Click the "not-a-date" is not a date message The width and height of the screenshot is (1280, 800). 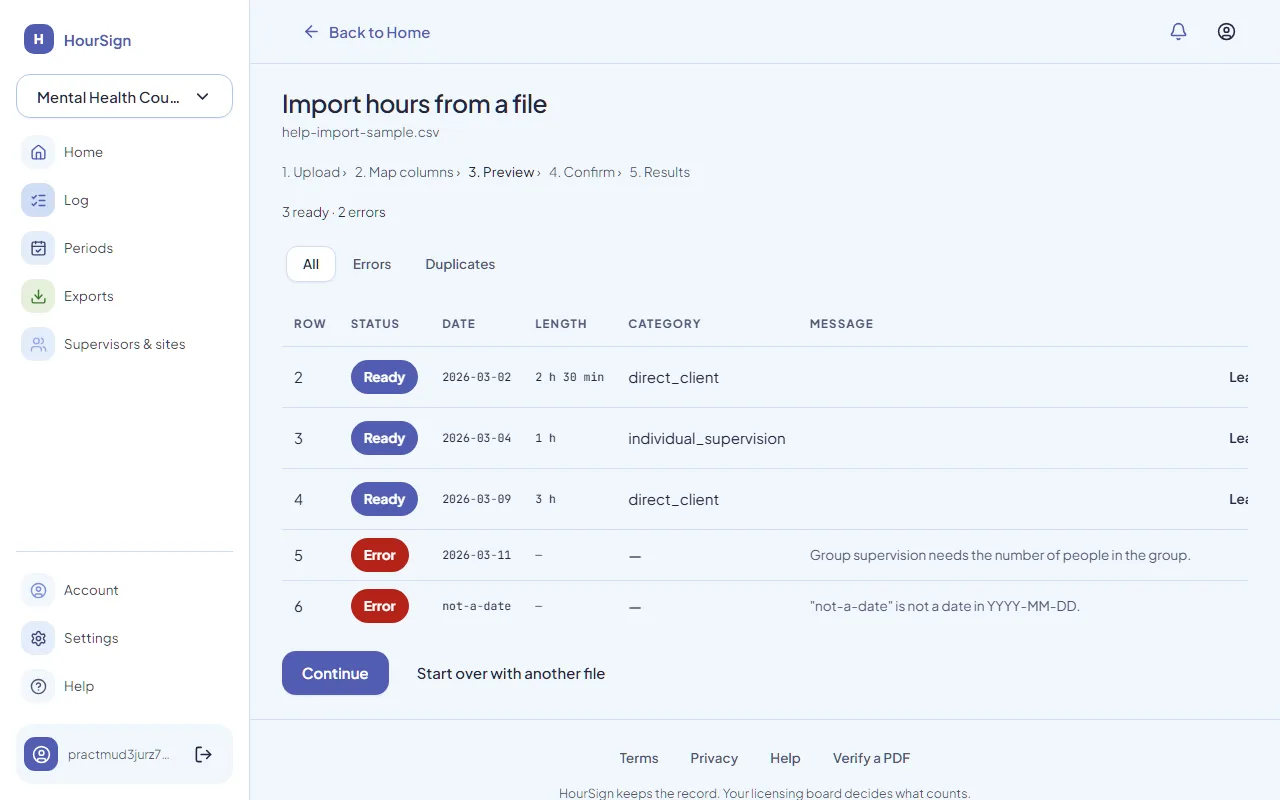(945, 606)
